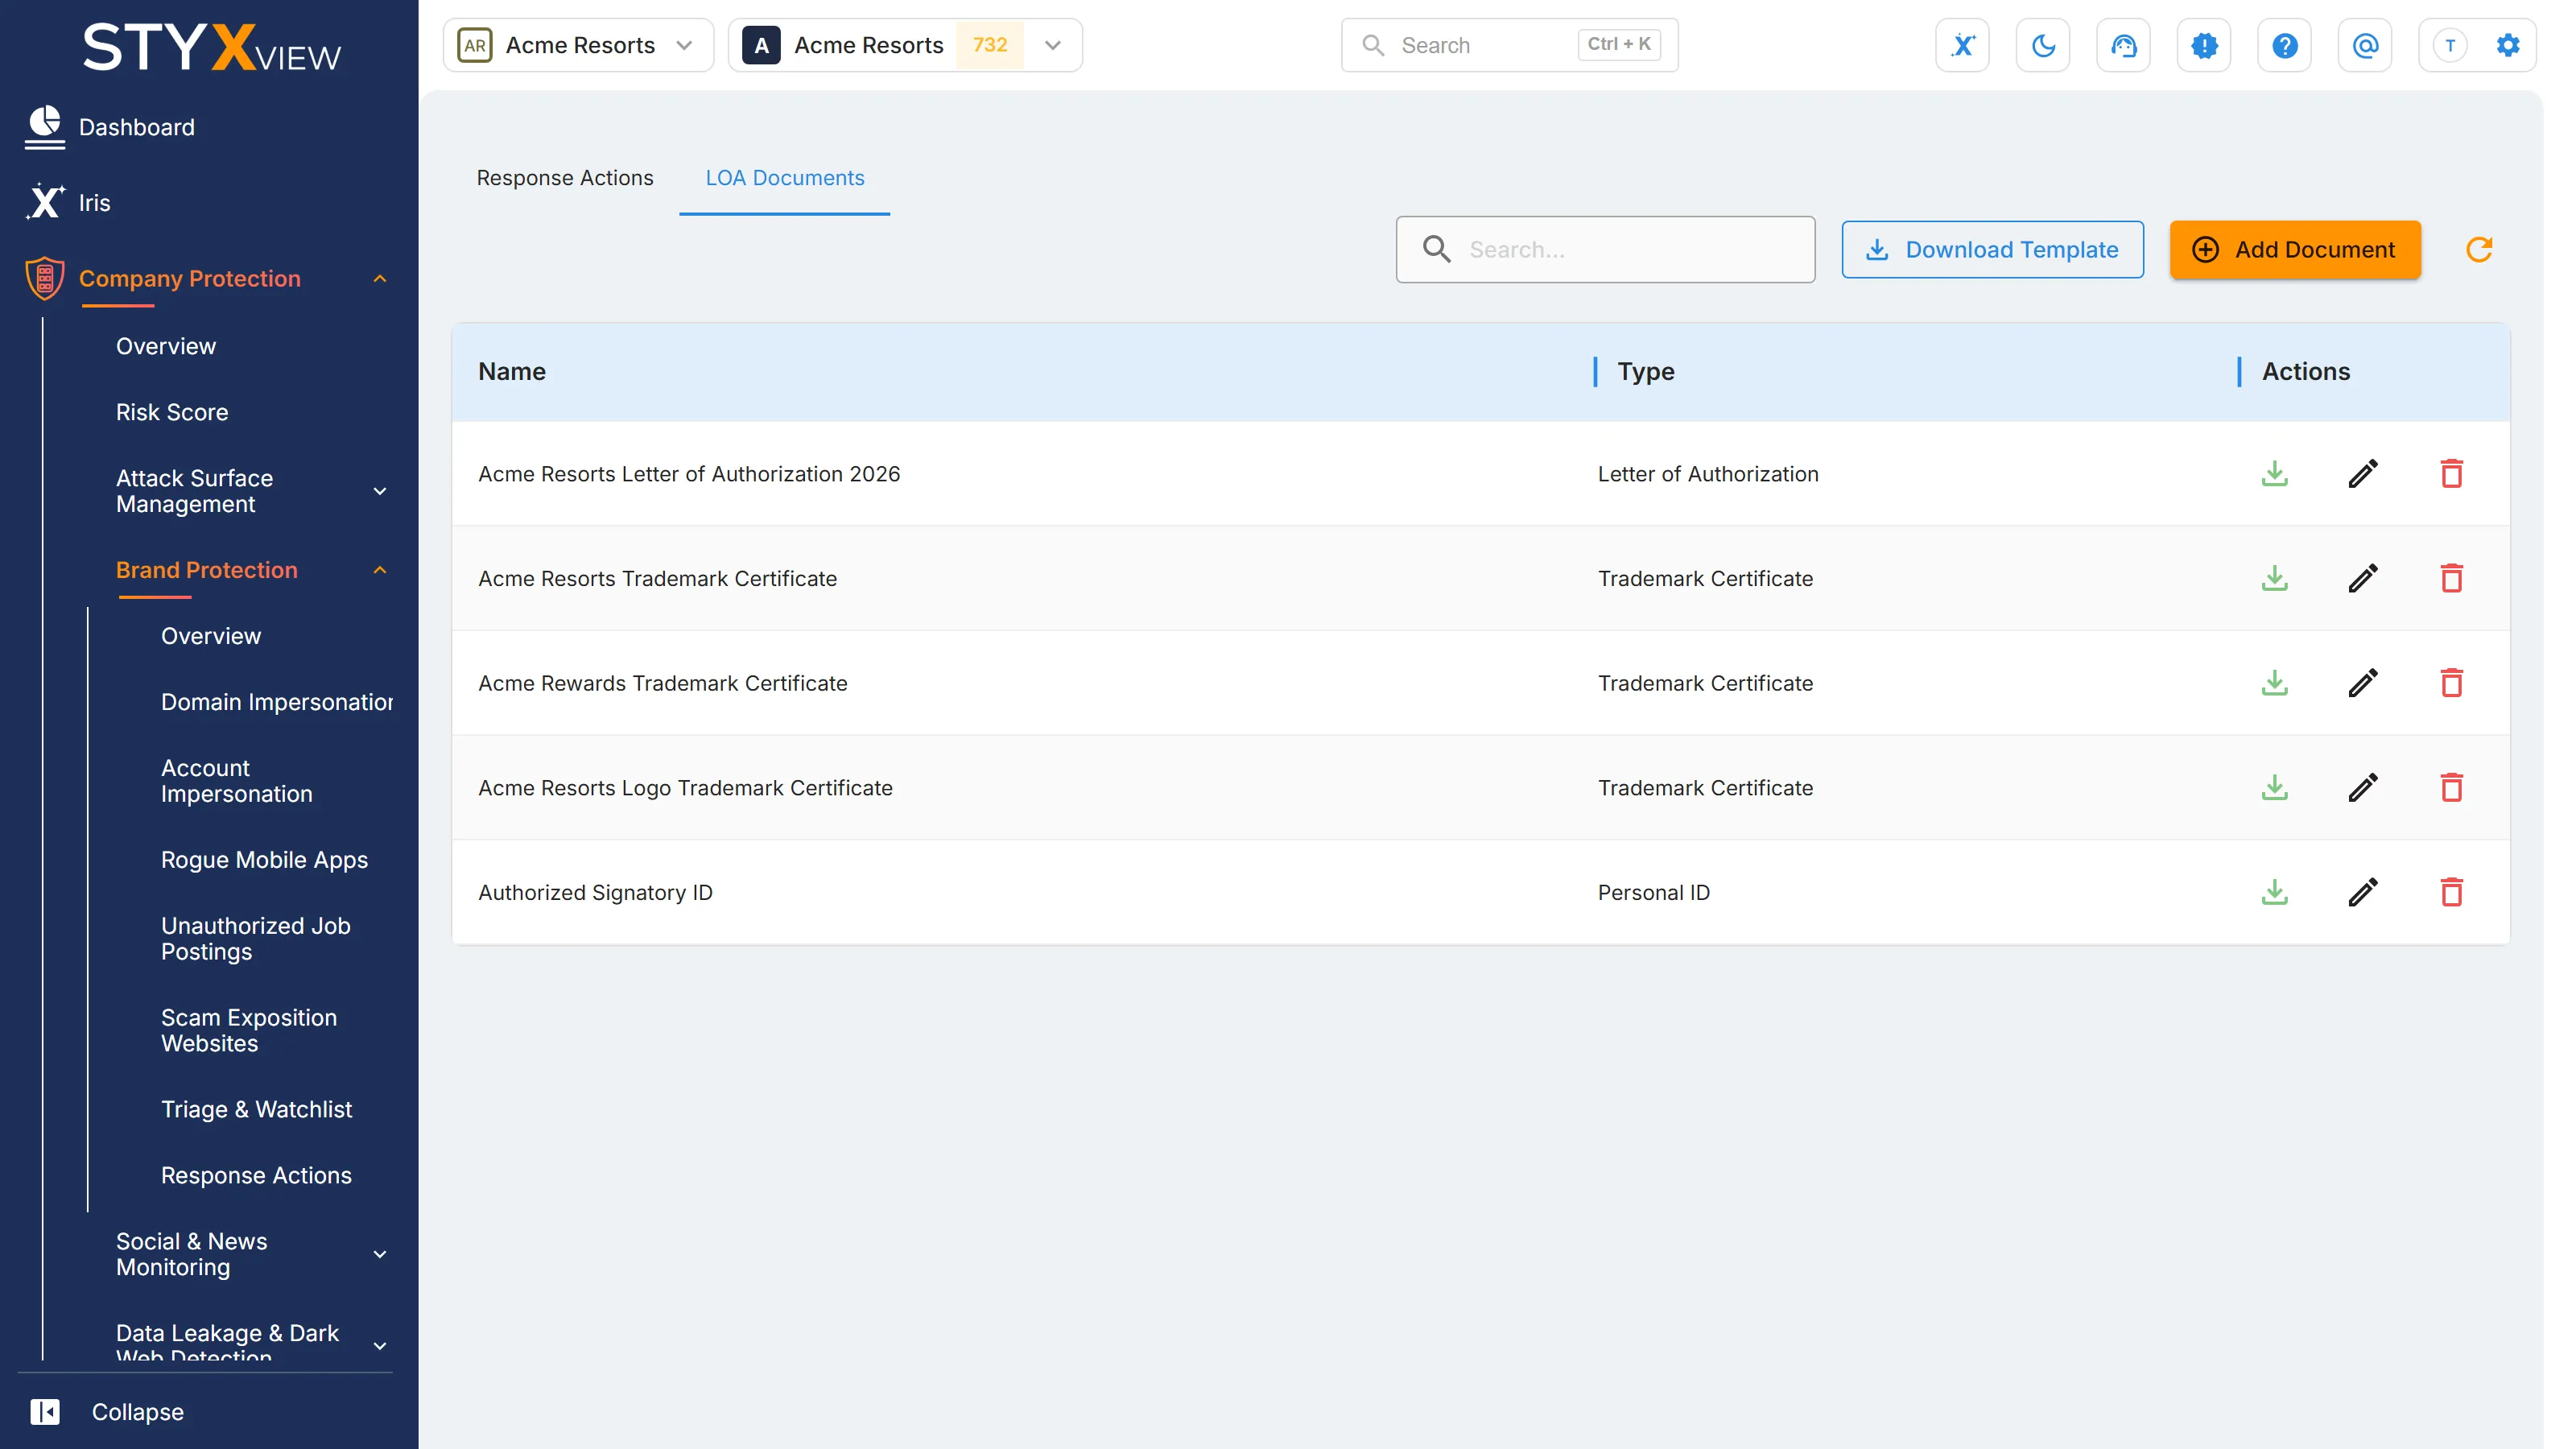The height and width of the screenshot is (1449, 2576).
Task: Click the Add Document button
Action: click(2295, 249)
